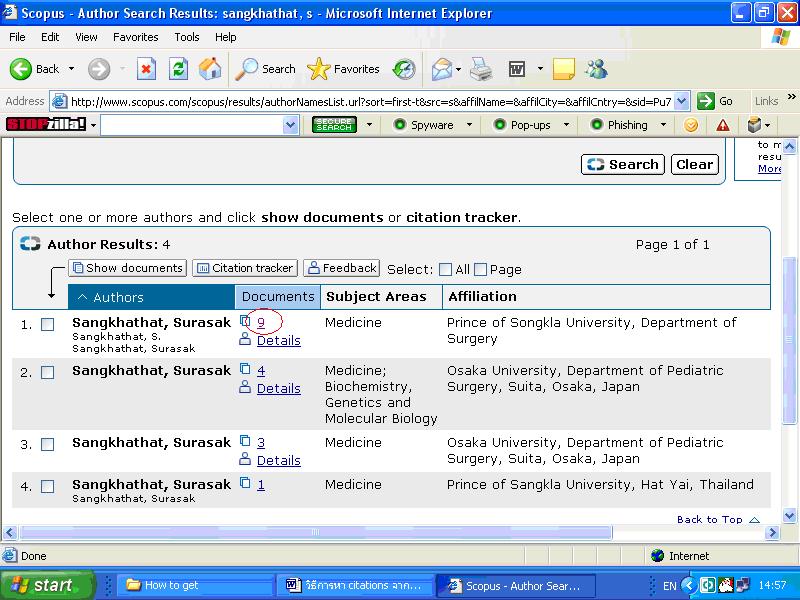Open the View menu
The image size is (800, 600).
pos(86,37)
